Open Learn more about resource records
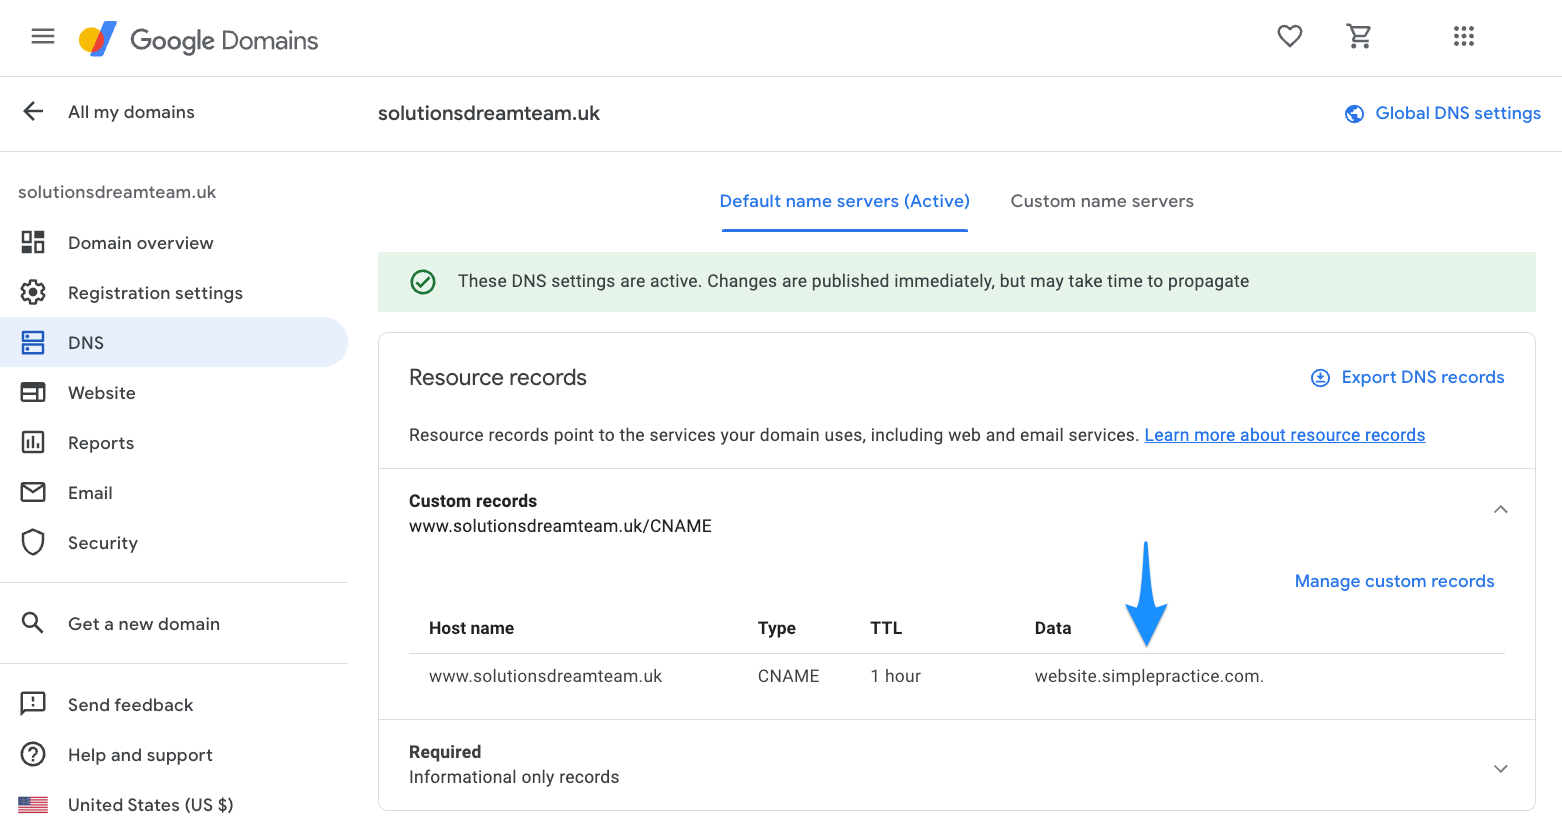Image resolution: width=1562 pixels, height=825 pixels. point(1285,435)
